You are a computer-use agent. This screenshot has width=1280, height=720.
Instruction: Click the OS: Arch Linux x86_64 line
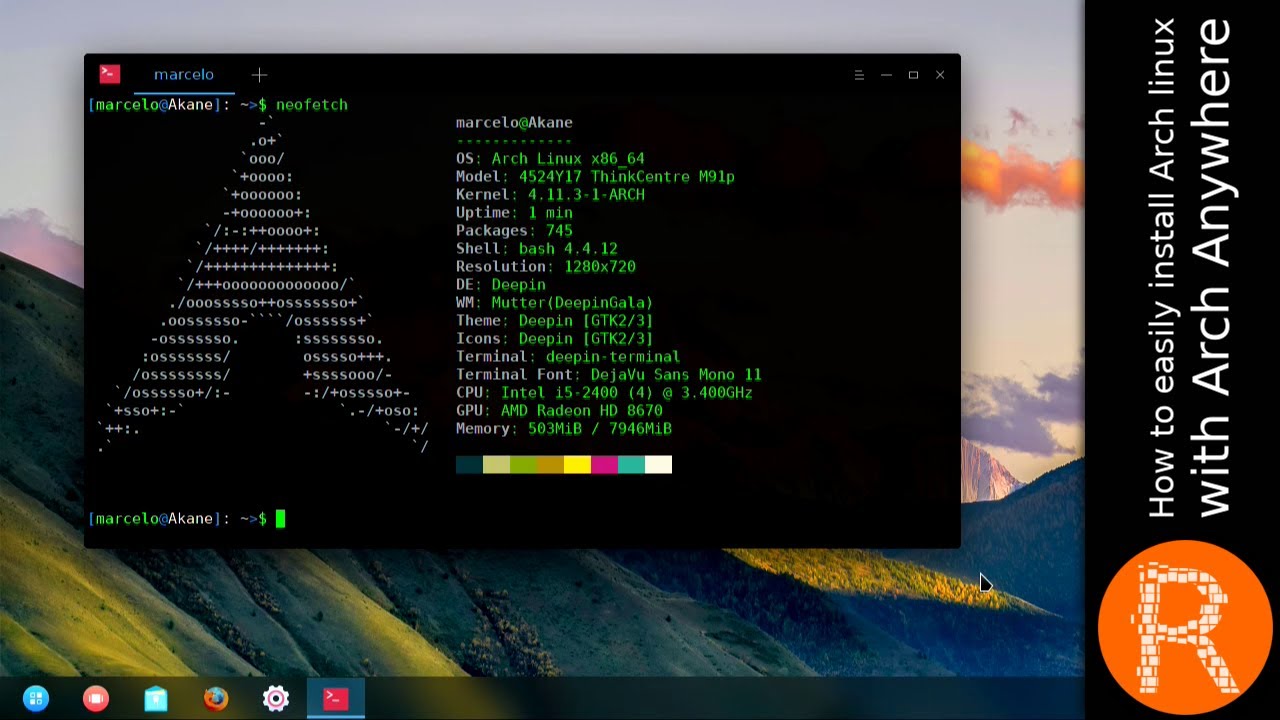[x=550, y=158]
